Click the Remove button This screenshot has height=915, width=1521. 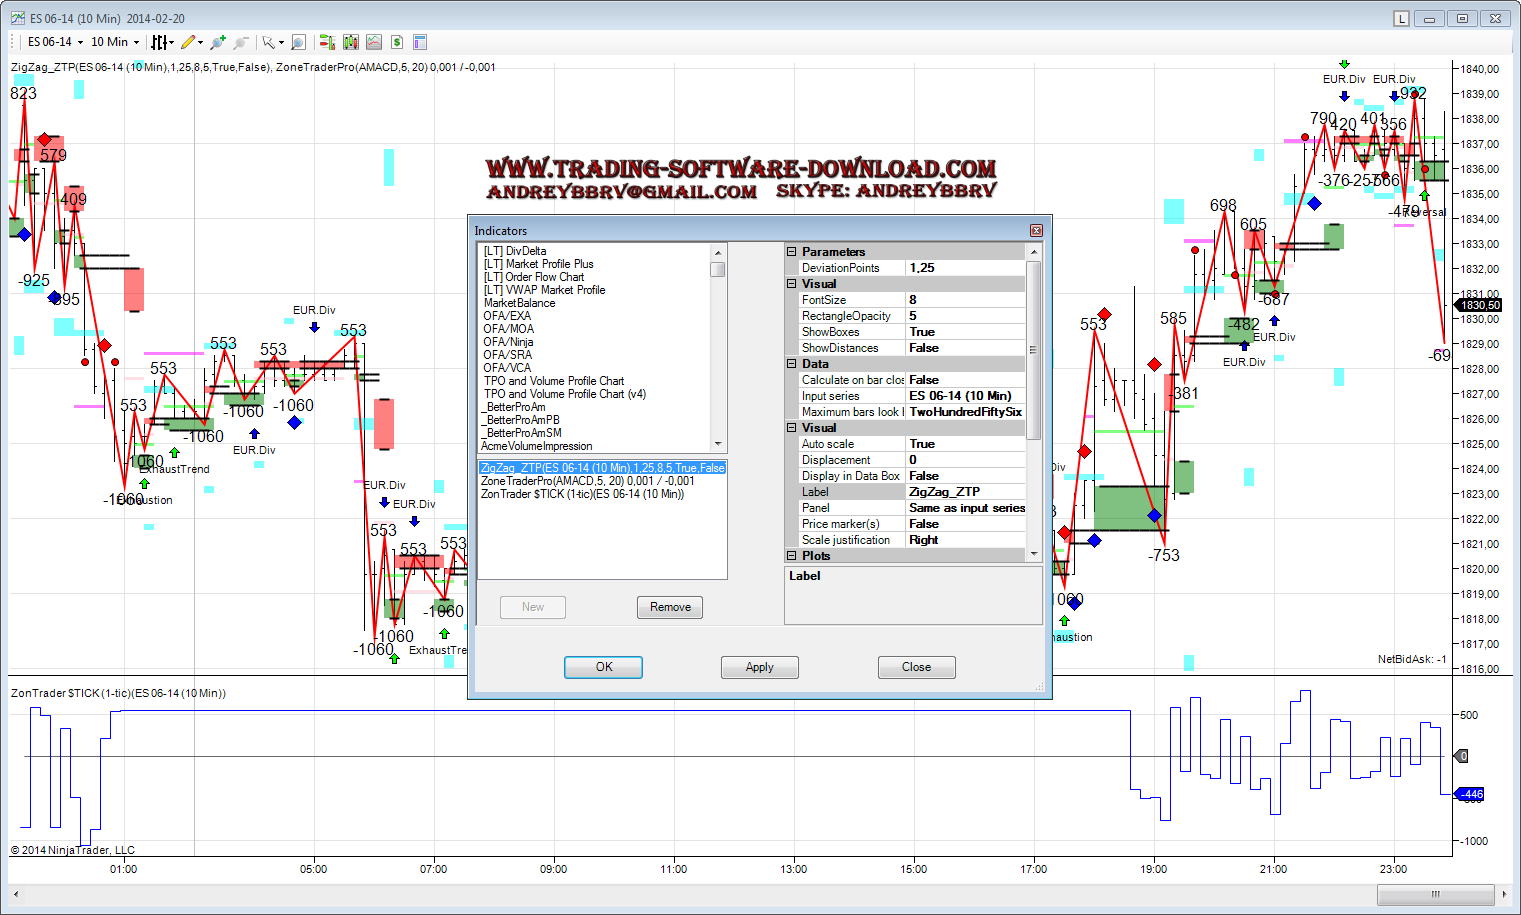670,607
